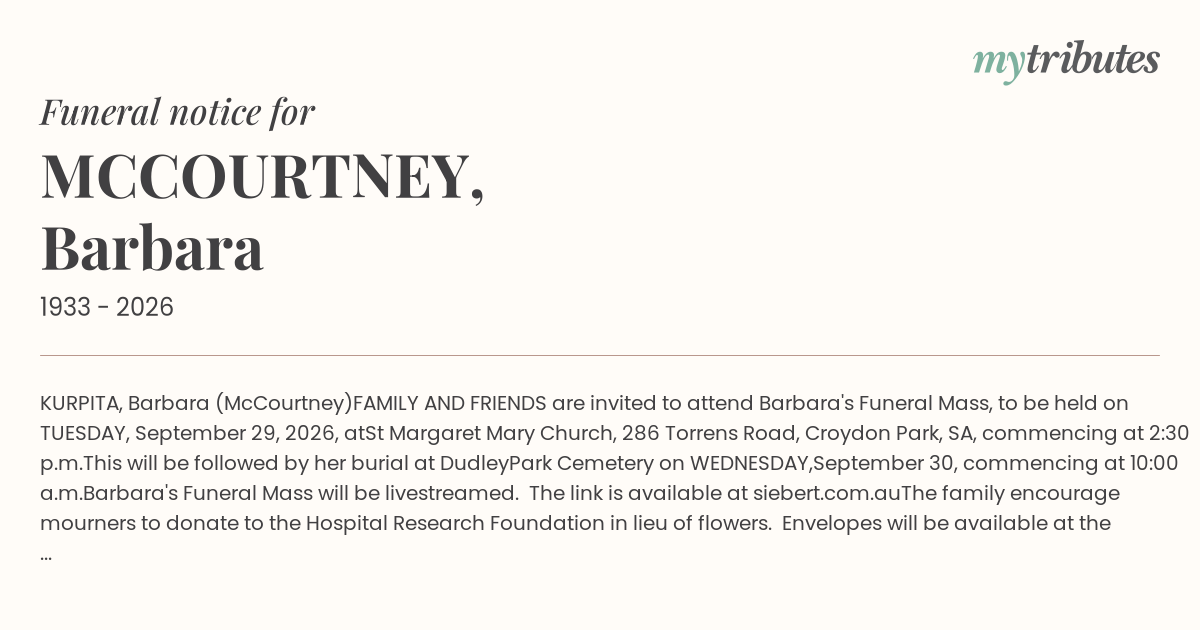The image size is (1200, 630).
Task: Click the first name Barbara heading
Action: point(152,249)
